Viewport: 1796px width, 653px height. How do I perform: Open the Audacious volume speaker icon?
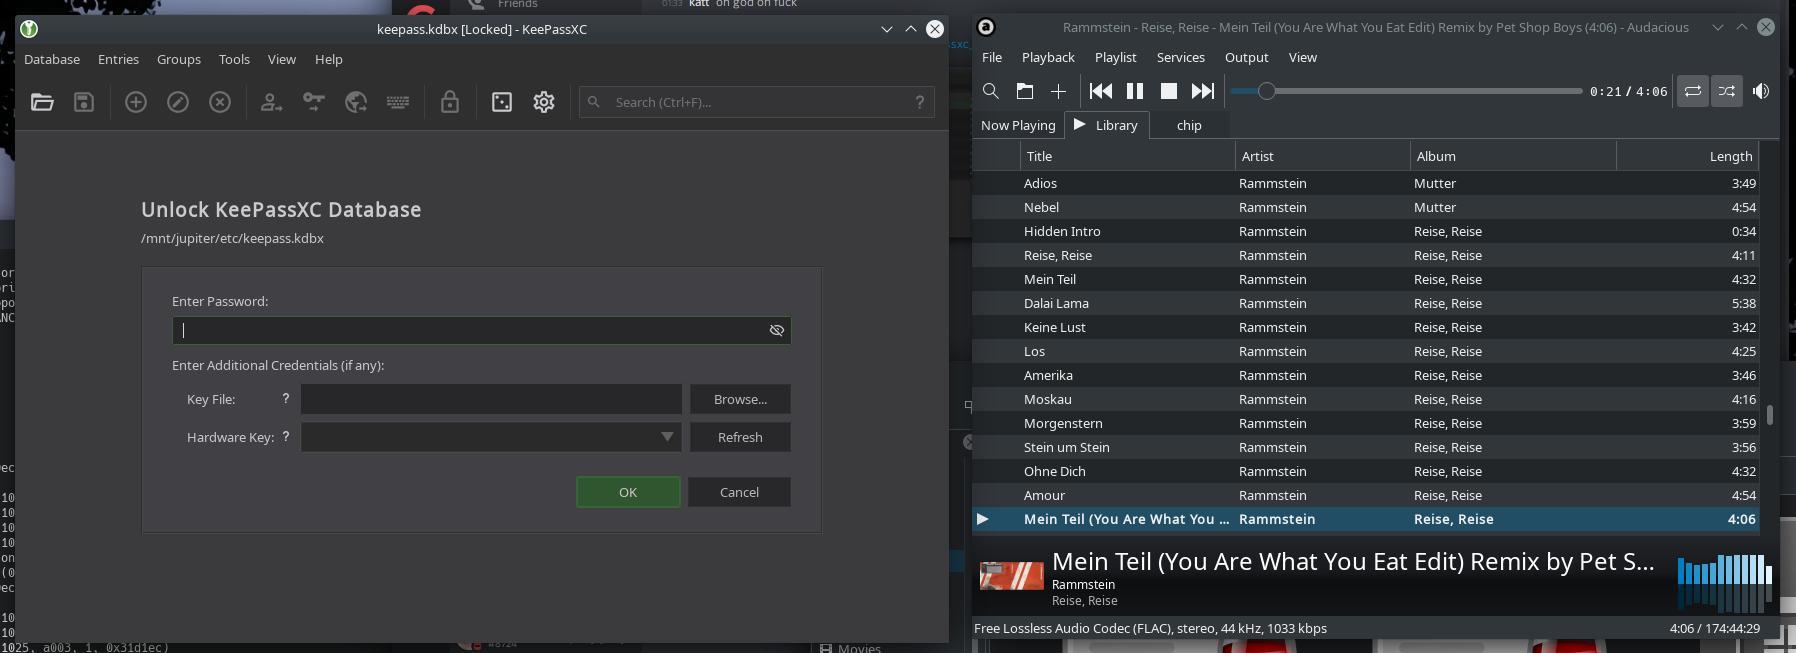point(1761,91)
